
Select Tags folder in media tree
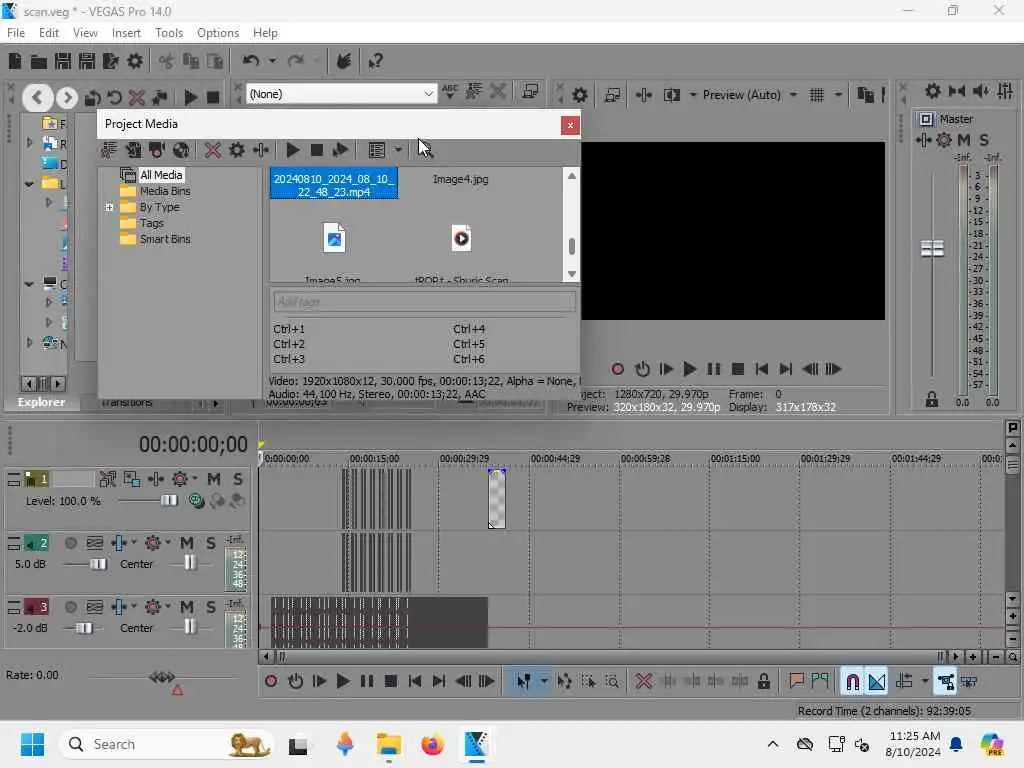tap(152, 223)
